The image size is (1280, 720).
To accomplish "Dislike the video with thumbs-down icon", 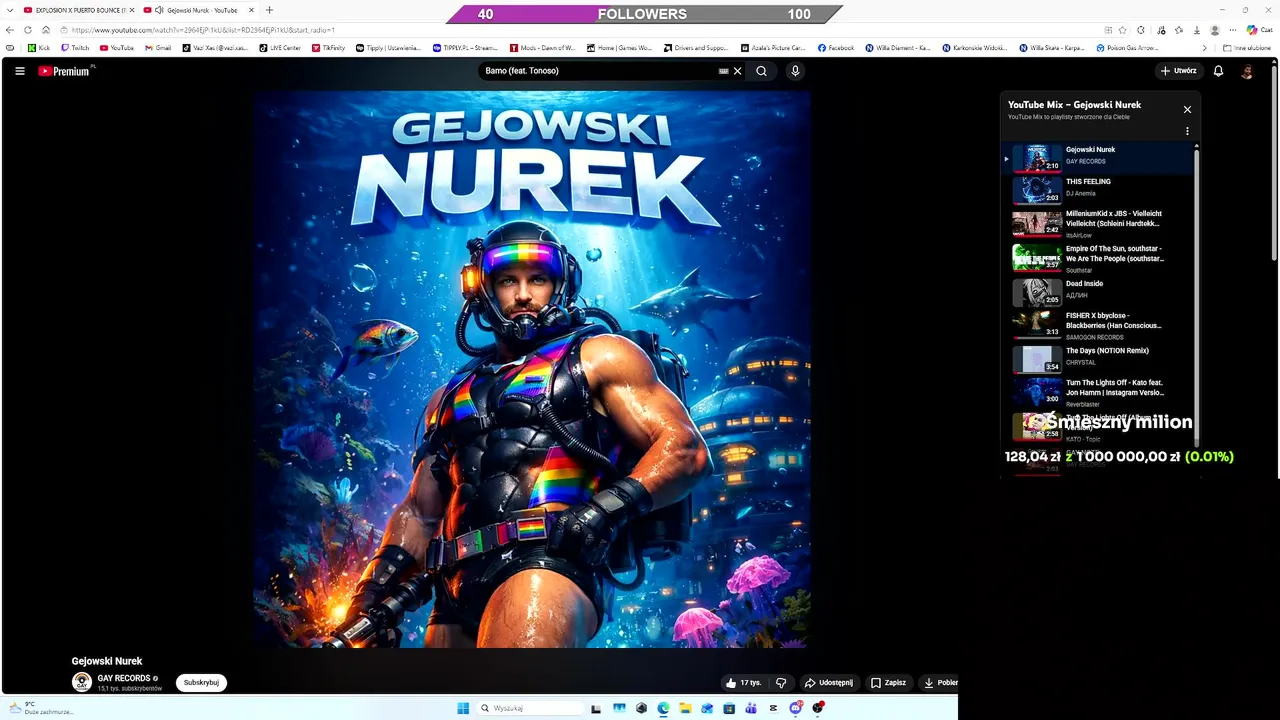I will tap(781, 683).
